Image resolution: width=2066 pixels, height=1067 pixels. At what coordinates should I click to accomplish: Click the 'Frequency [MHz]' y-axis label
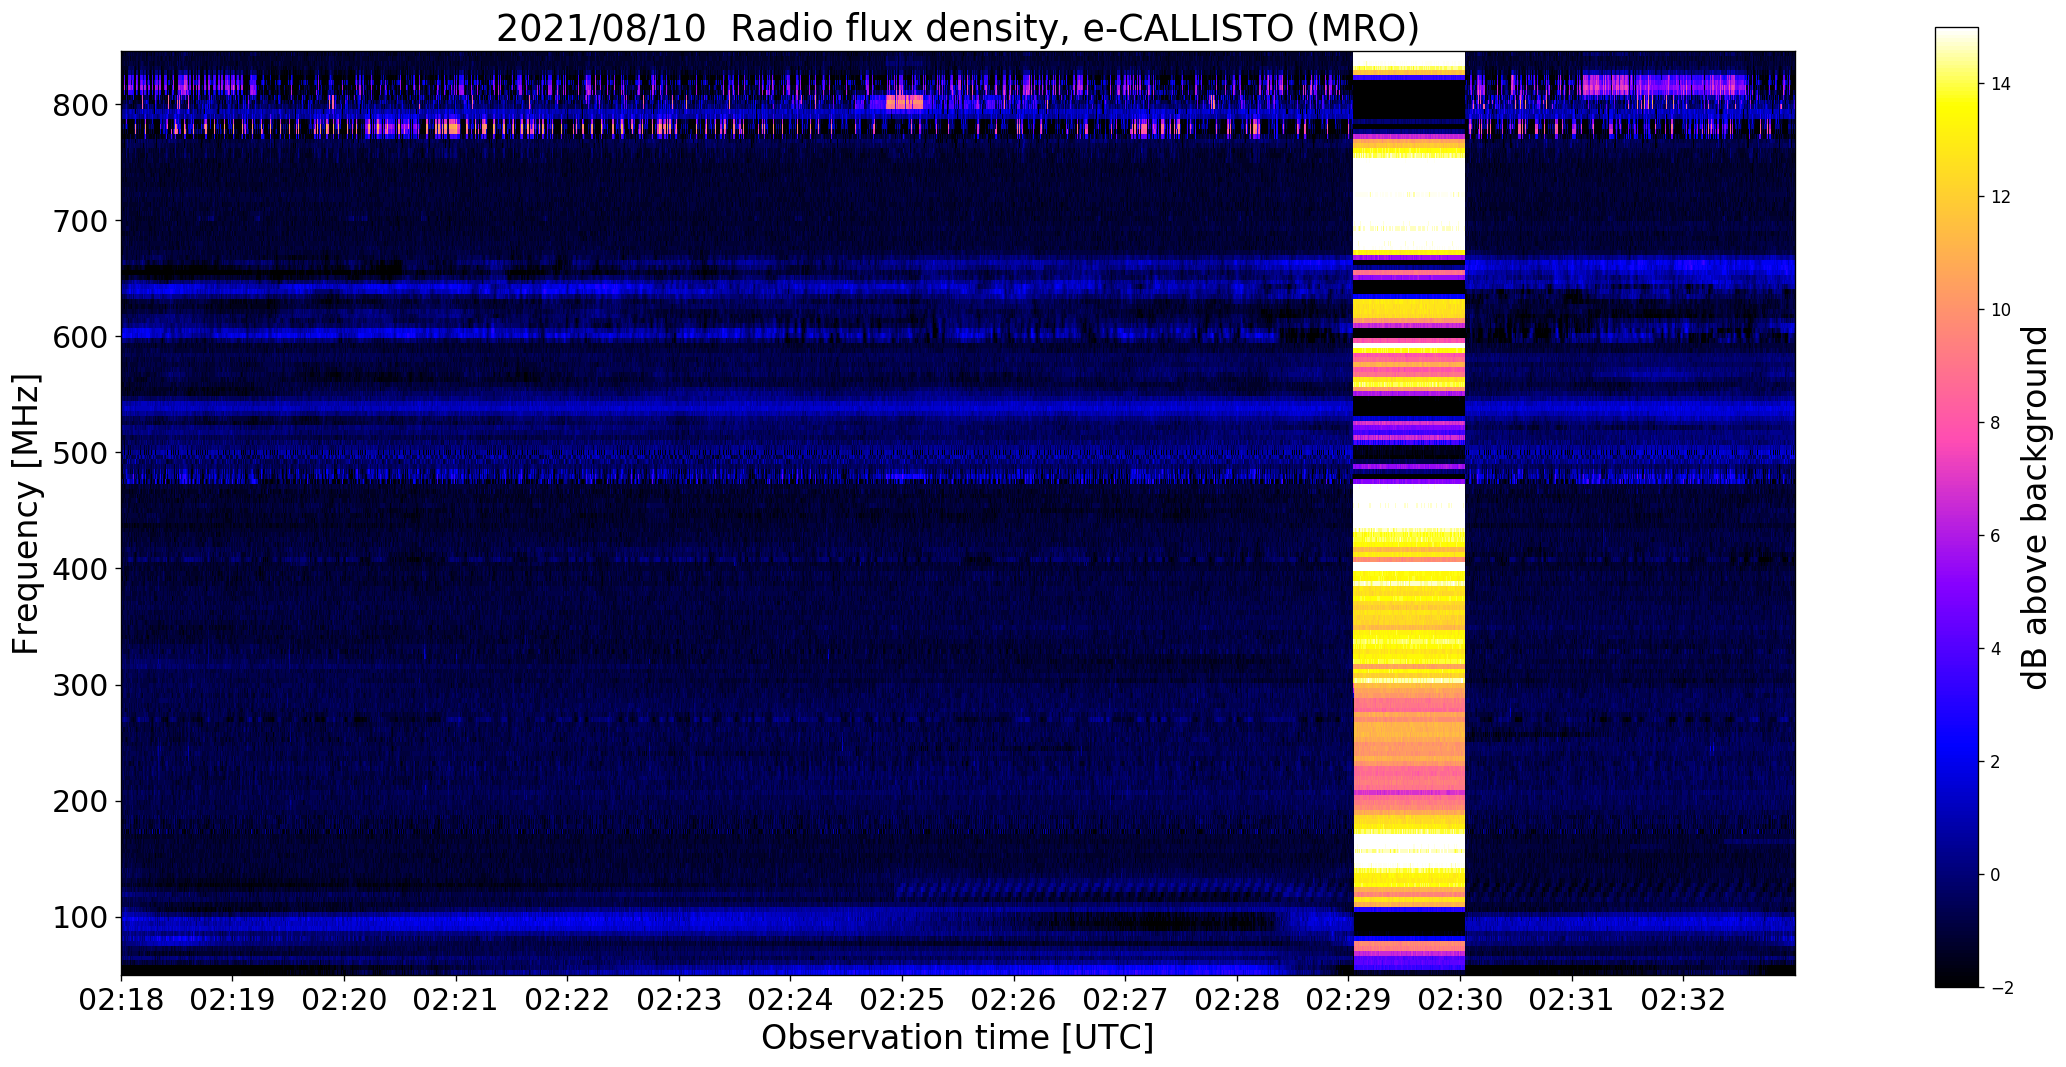pyautogui.click(x=26, y=514)
